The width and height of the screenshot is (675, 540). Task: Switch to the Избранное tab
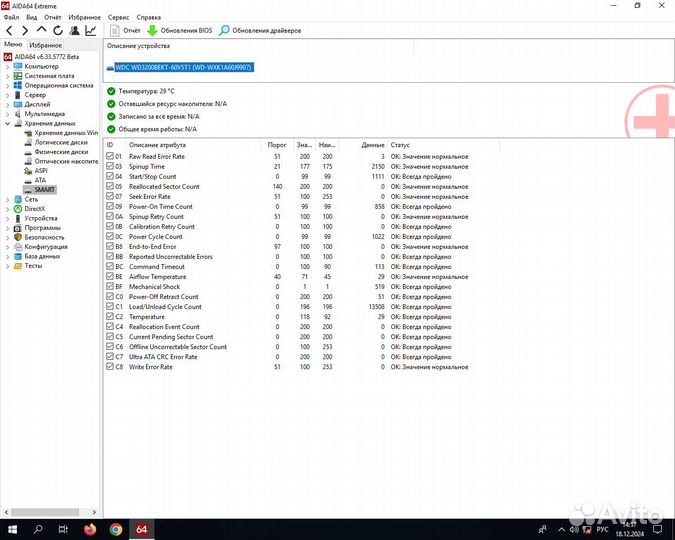[45, 45]
